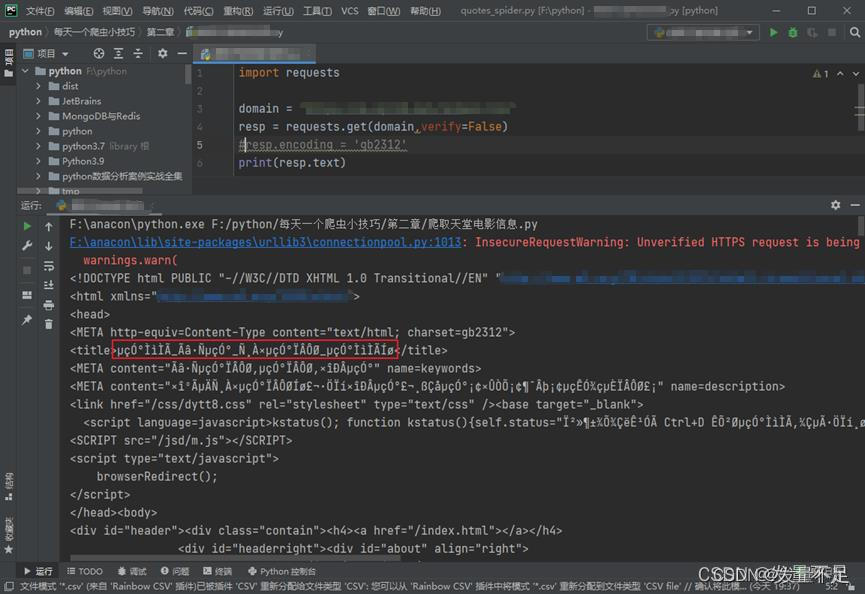Hide the run tool window

pyautogui.click(x=855, y=205)
